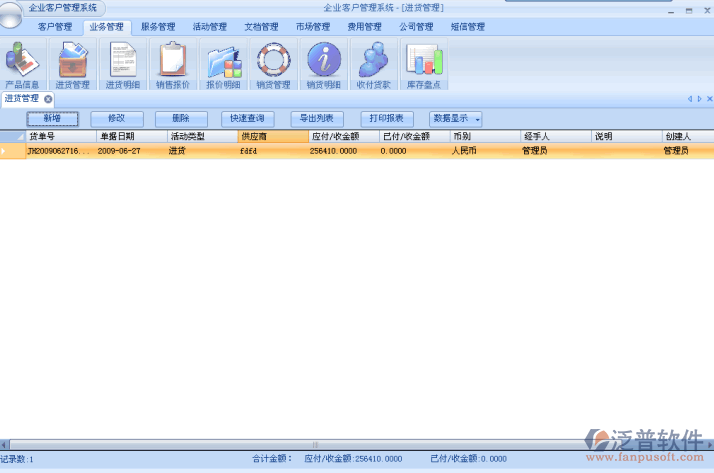Sort by 币别 column header

tap(485, 136)
